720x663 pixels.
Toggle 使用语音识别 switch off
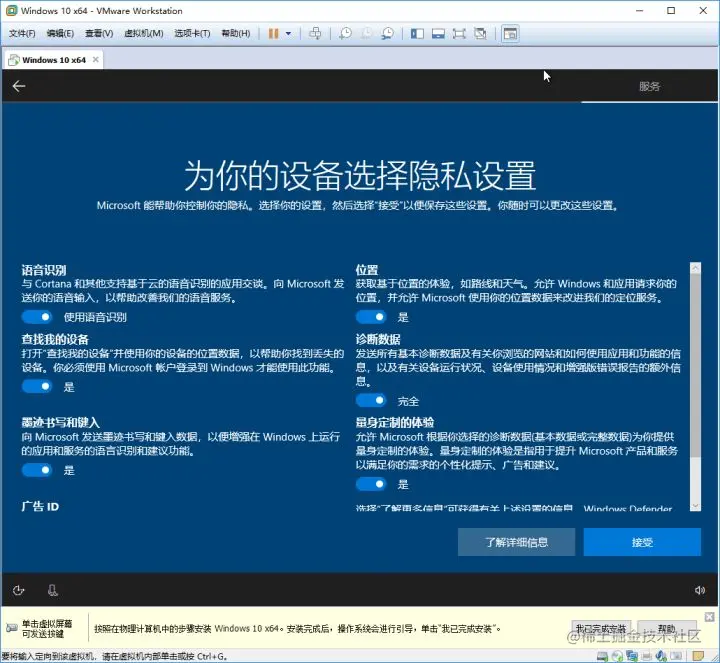click(x=37, y=317)
